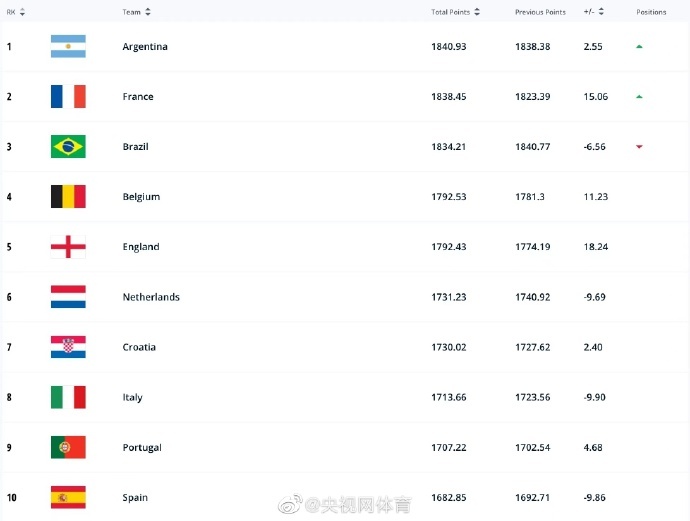Click the England flag icon
The height and width of the screenshot is (521, 690).
68,247
